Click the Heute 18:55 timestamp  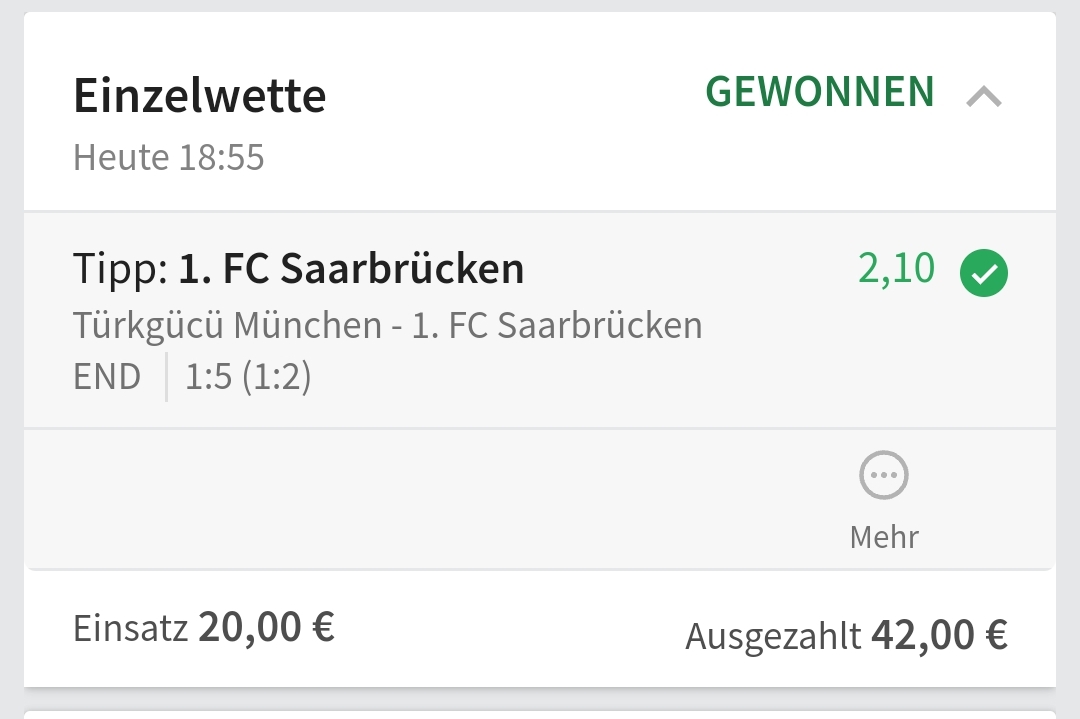[169, 158]
